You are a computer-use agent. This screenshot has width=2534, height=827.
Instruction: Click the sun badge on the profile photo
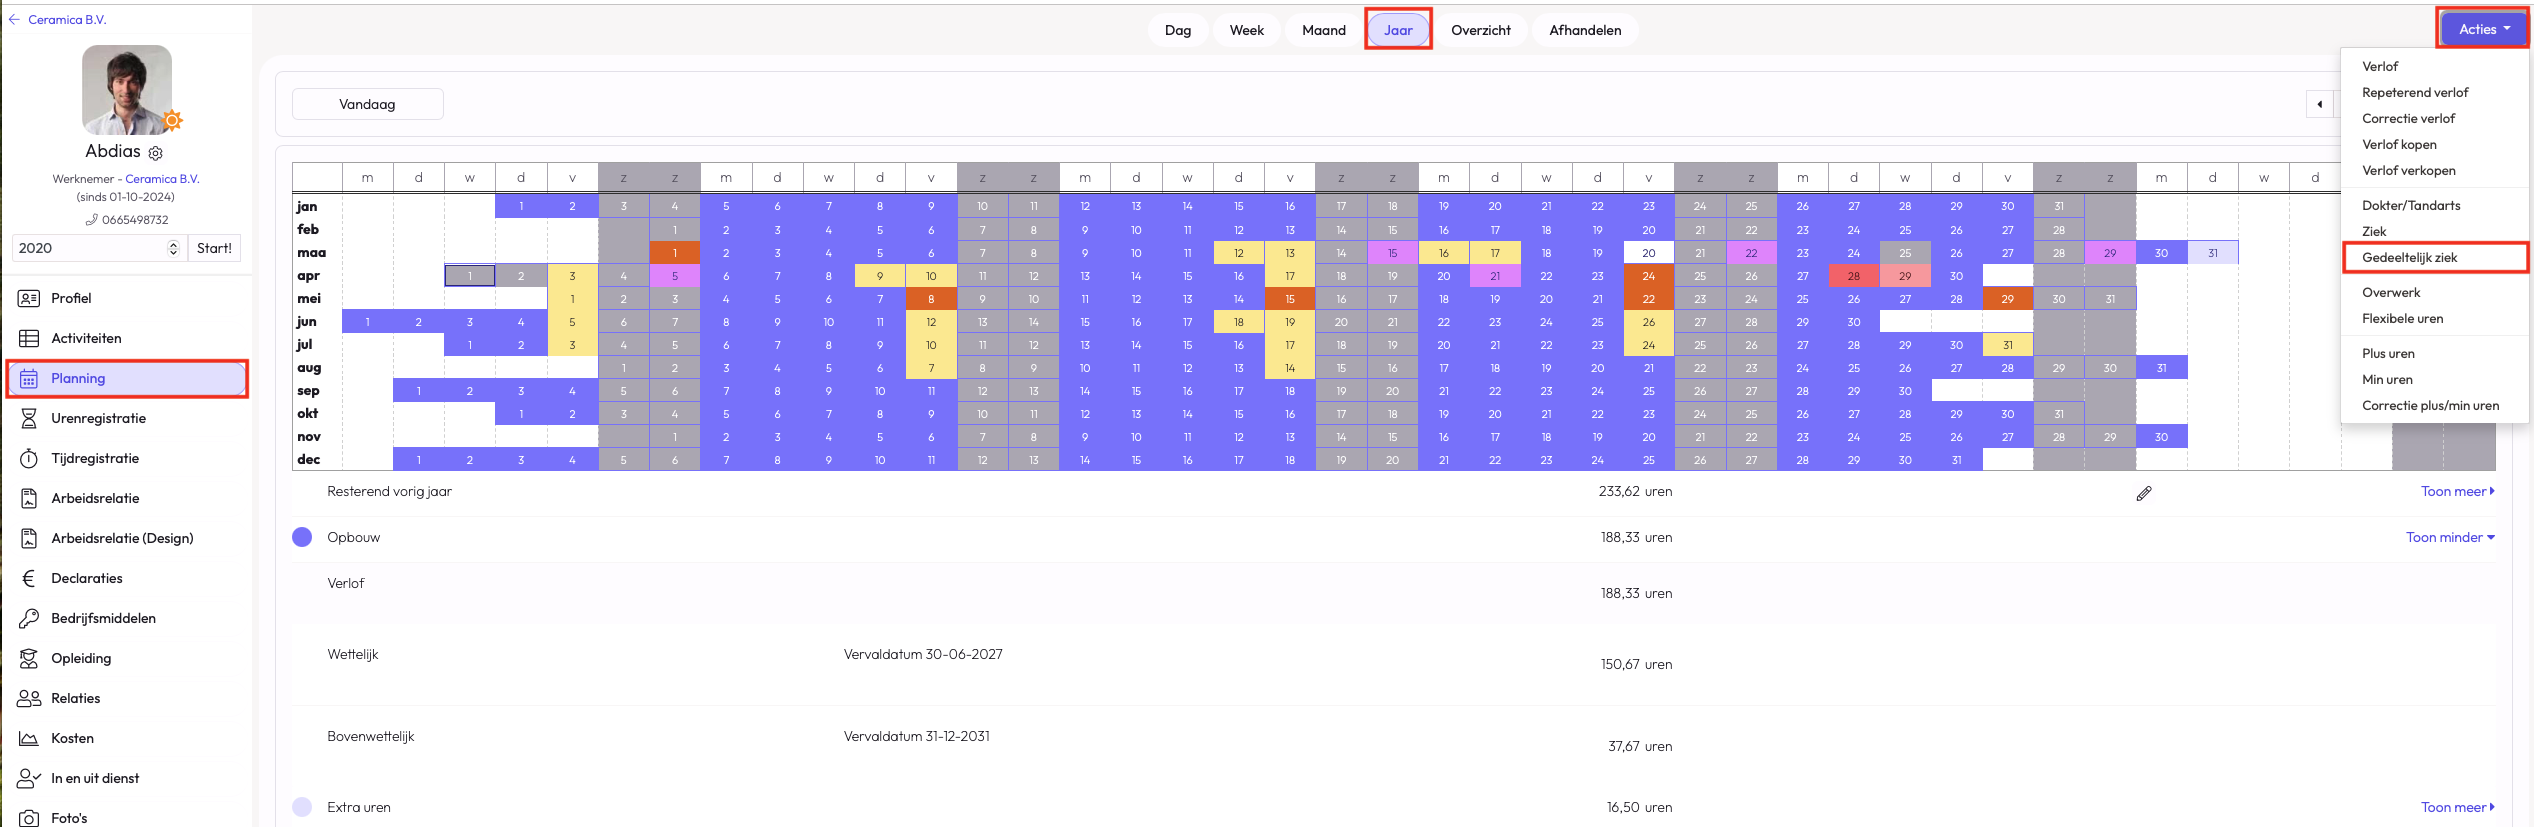[173, 121]
